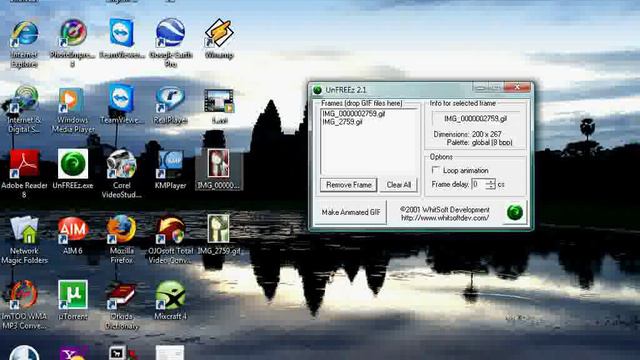Screen dimensions: 640x360
Task: Select IMG_0000002759.gif in Frames list
Action: pos(353,114)
